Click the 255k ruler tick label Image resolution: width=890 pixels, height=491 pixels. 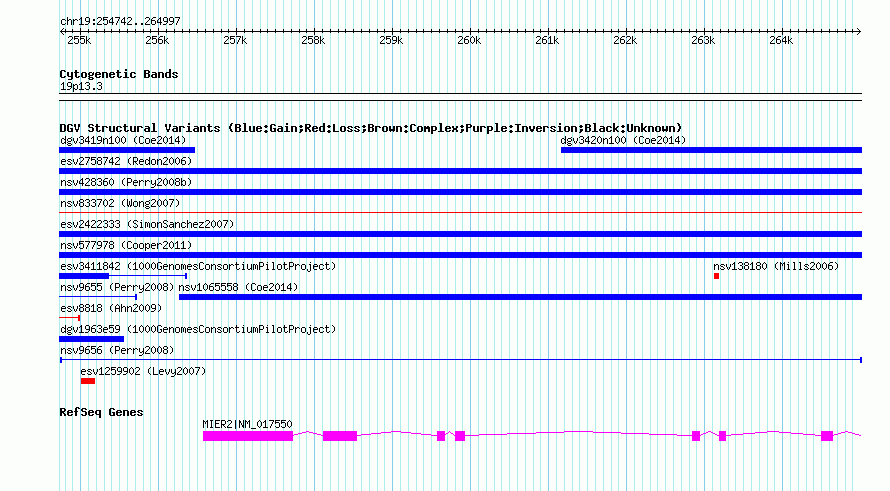79,41
